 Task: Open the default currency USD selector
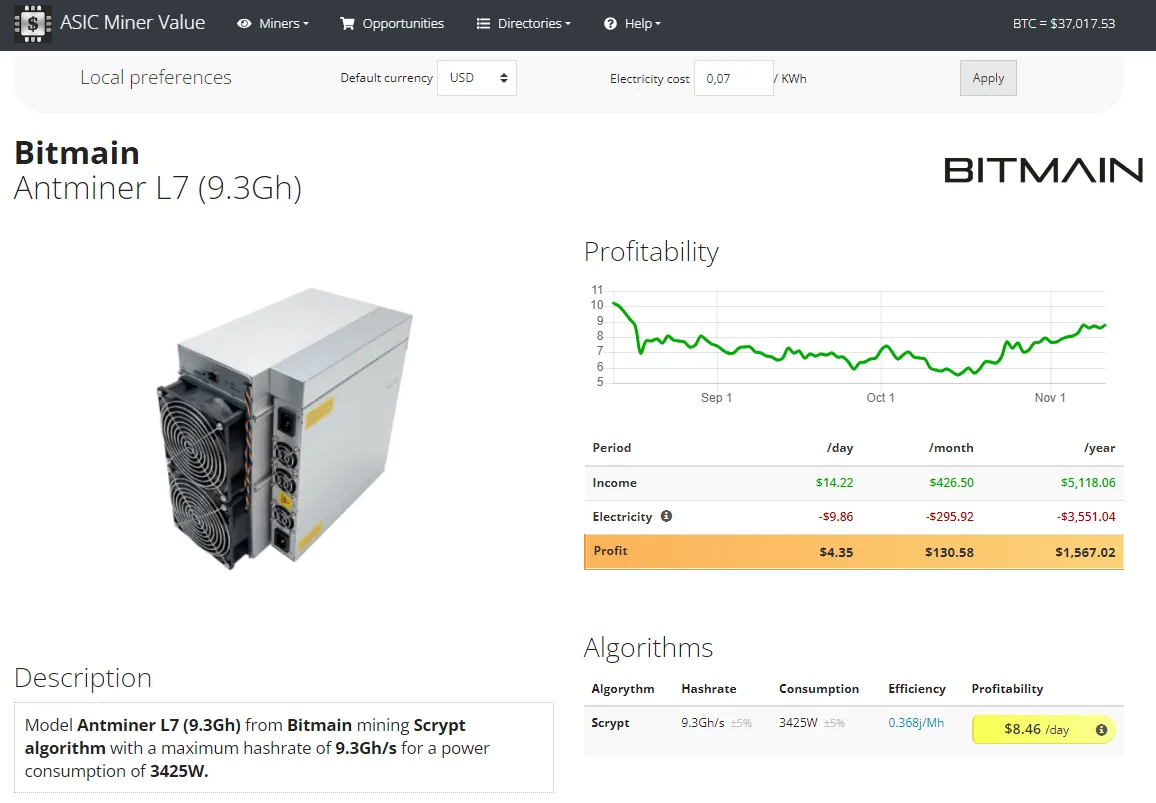[477, 77]
